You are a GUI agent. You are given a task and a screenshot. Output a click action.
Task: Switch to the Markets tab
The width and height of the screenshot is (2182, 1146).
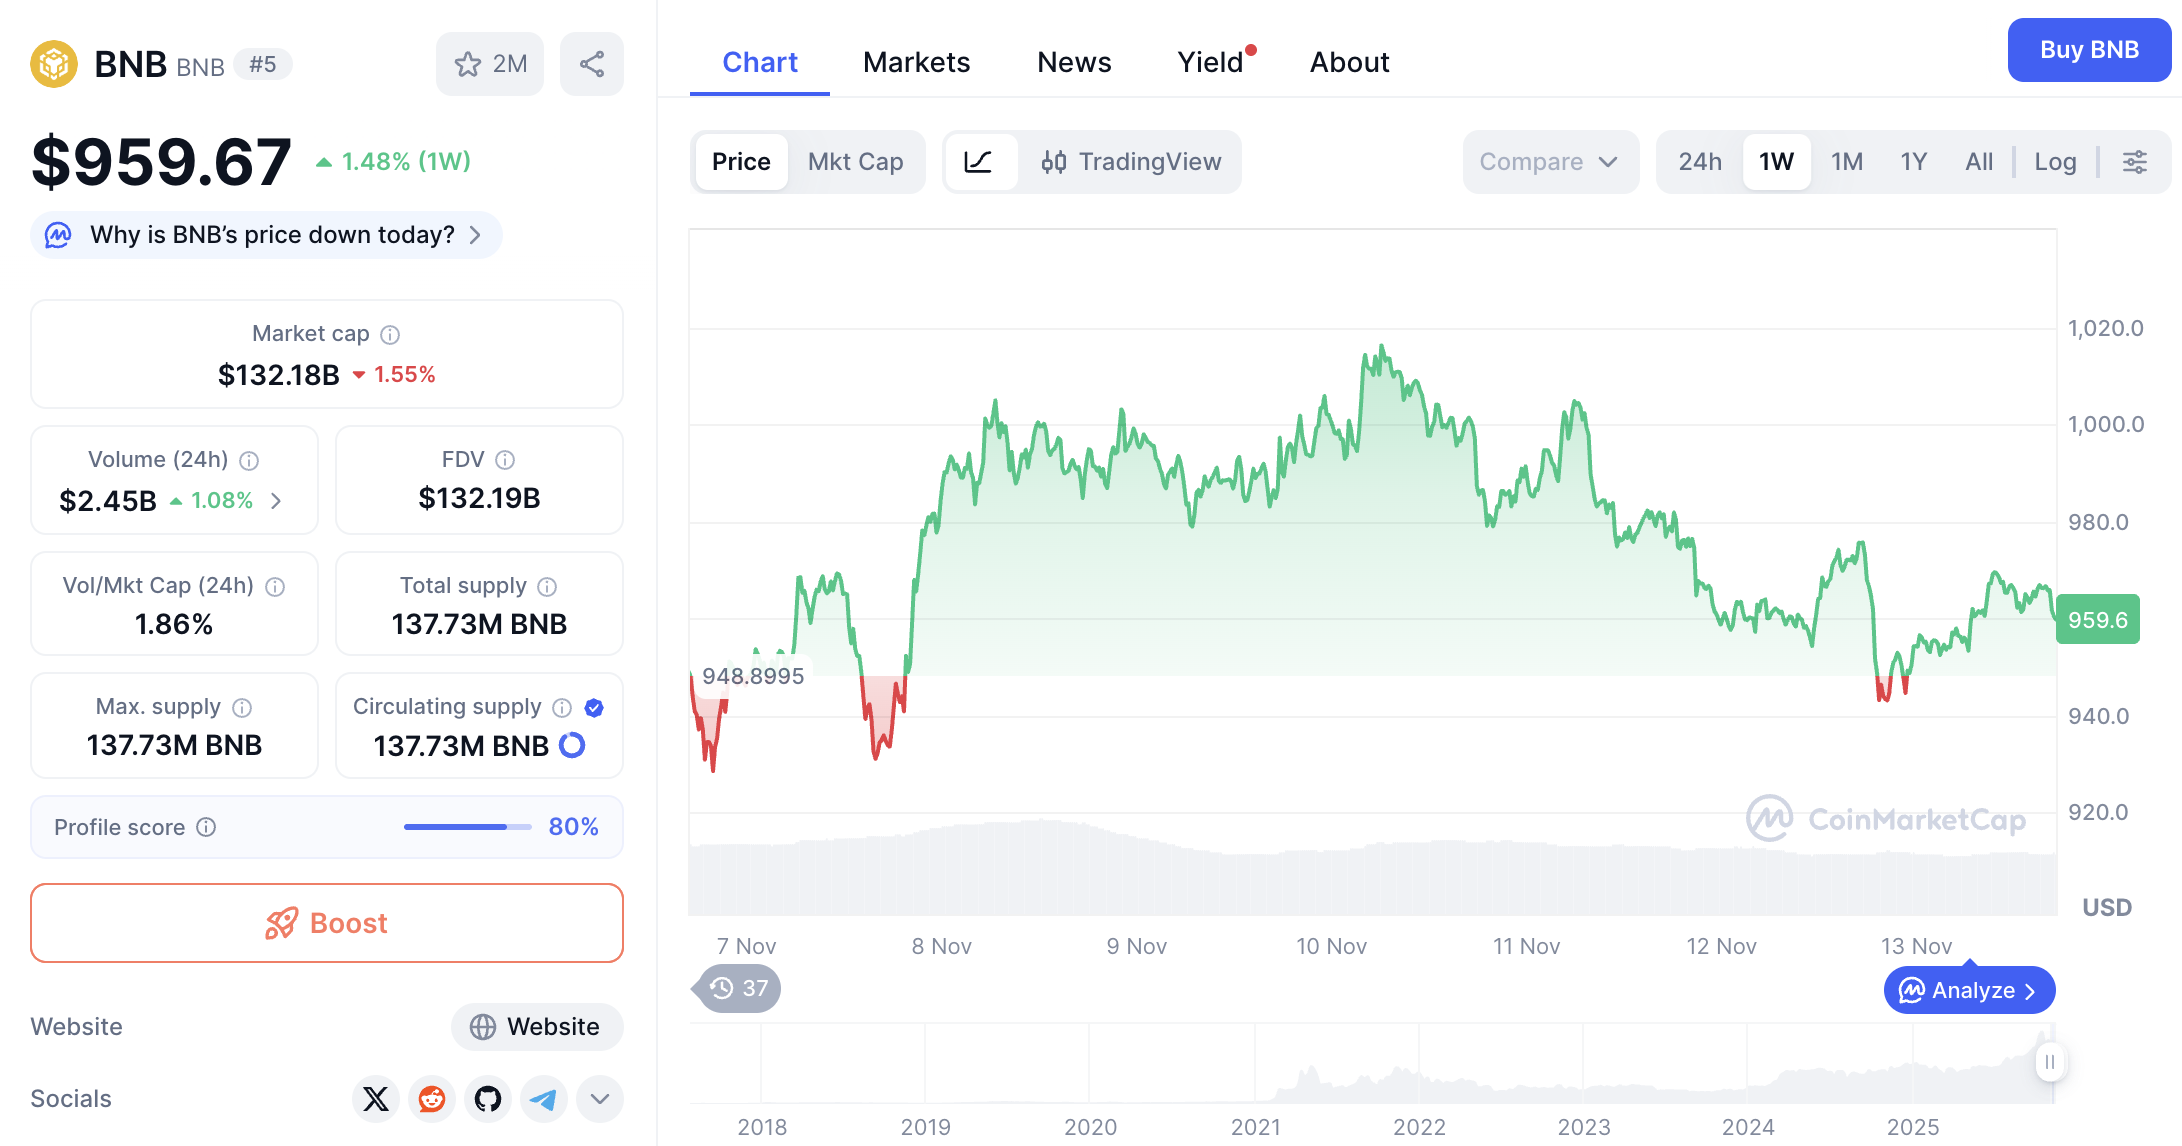pos(916,62)
